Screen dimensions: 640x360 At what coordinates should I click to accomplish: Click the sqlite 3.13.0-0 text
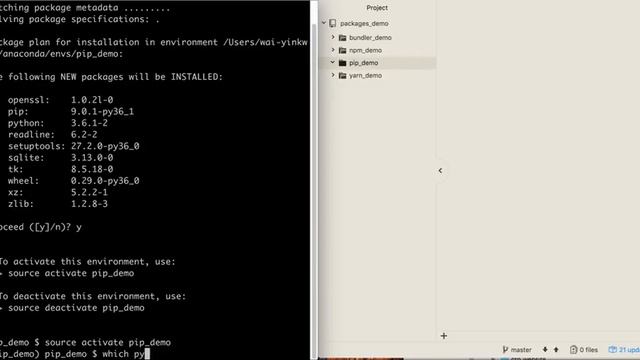point(92,158)
